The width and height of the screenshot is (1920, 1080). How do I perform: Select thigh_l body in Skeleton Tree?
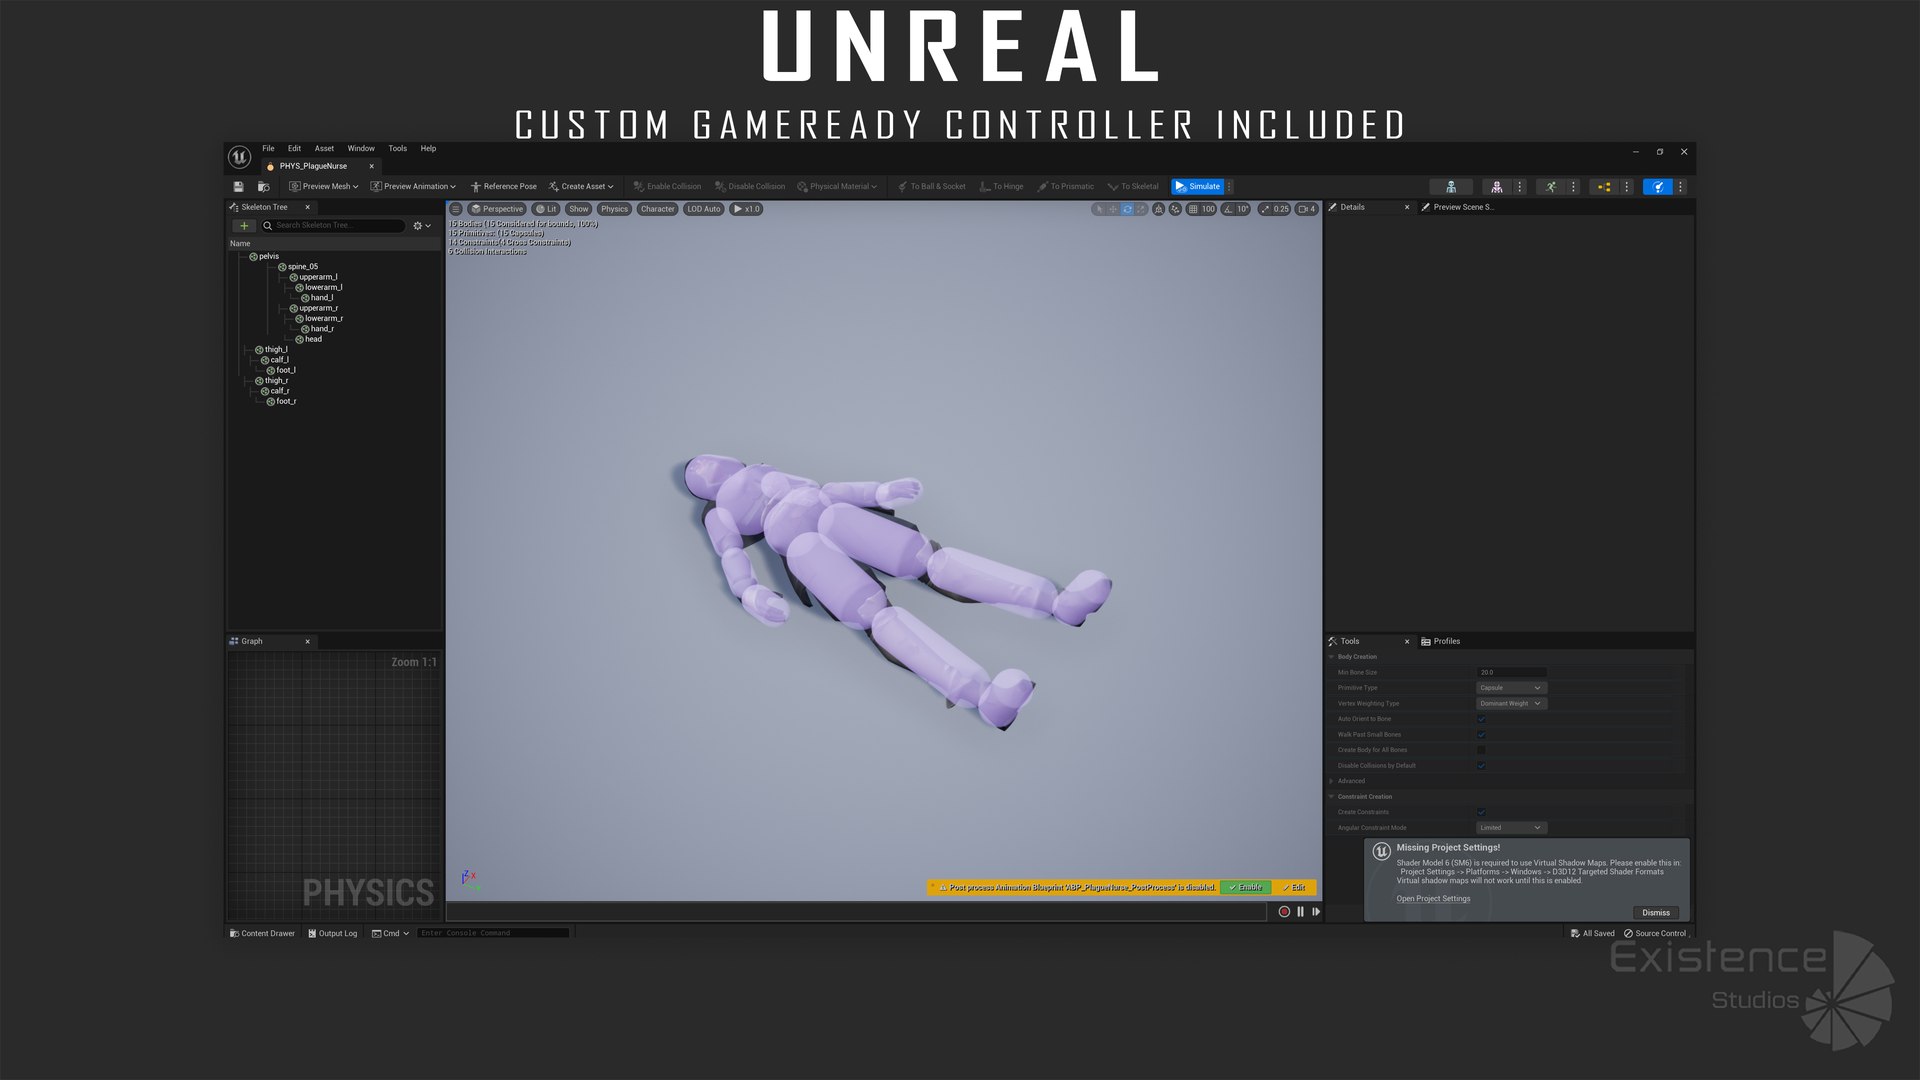275,350
